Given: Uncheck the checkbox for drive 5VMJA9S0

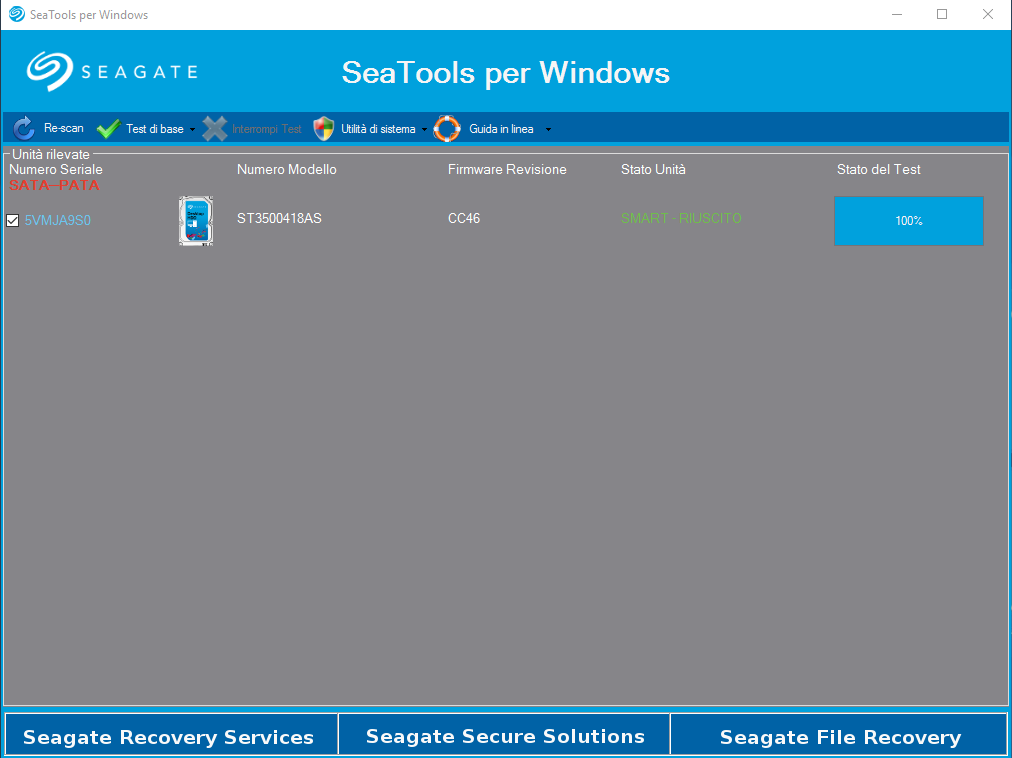Looking at the screenshot, I should coord(12,221).
